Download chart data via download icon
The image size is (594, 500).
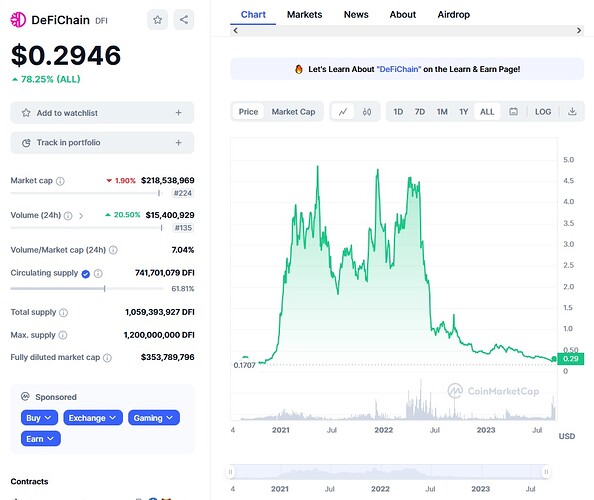[x=572, y=111]
